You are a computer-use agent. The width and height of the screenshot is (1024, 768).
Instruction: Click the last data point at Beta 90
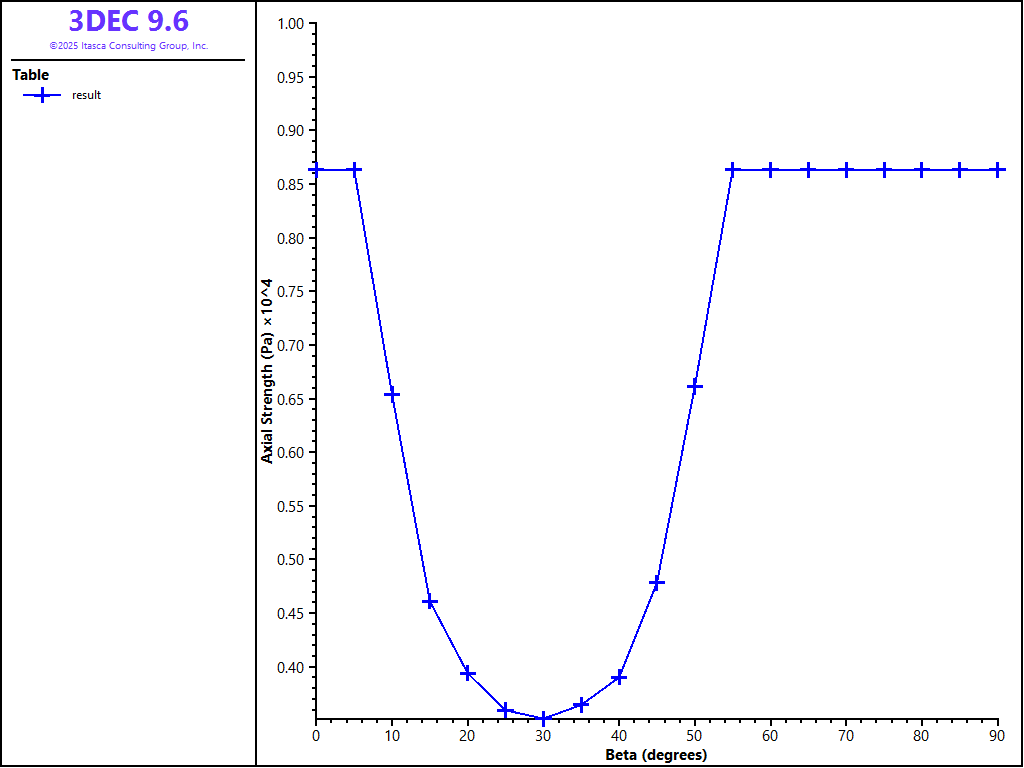click(x=997, y=170)
